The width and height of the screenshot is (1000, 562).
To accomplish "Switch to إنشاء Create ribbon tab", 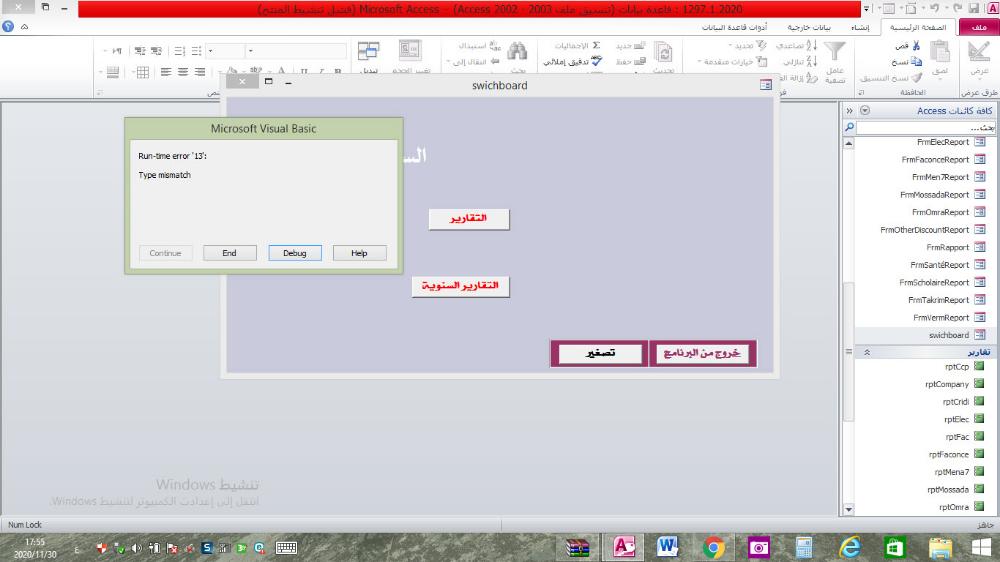I will coord(860,27).
